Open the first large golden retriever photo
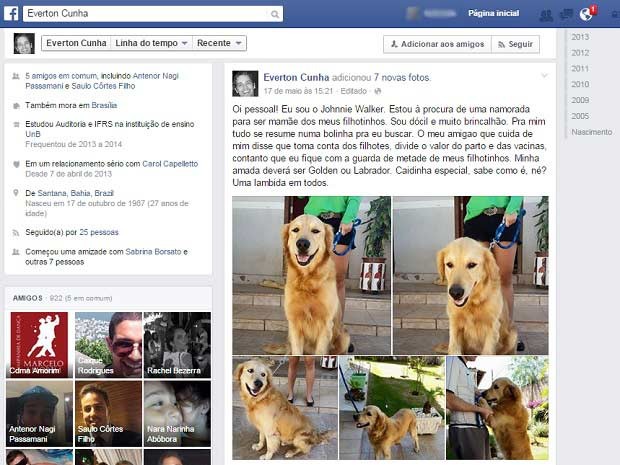This screenshot has height=465, width=620. coord(312,275)
